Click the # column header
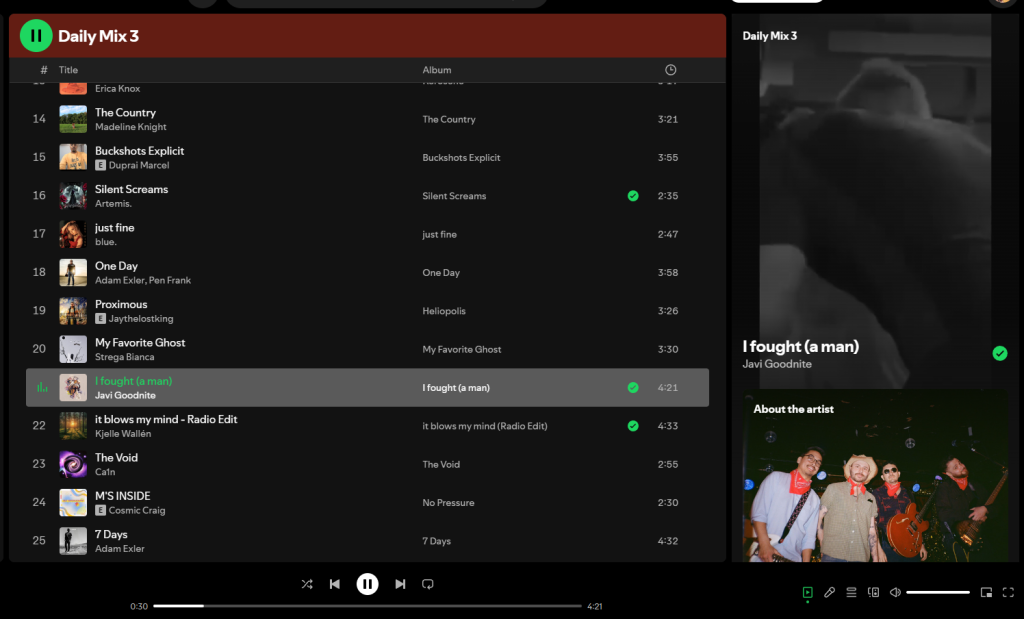The height and width of the screenshot is (619, 1024). [x=44, y=70]
